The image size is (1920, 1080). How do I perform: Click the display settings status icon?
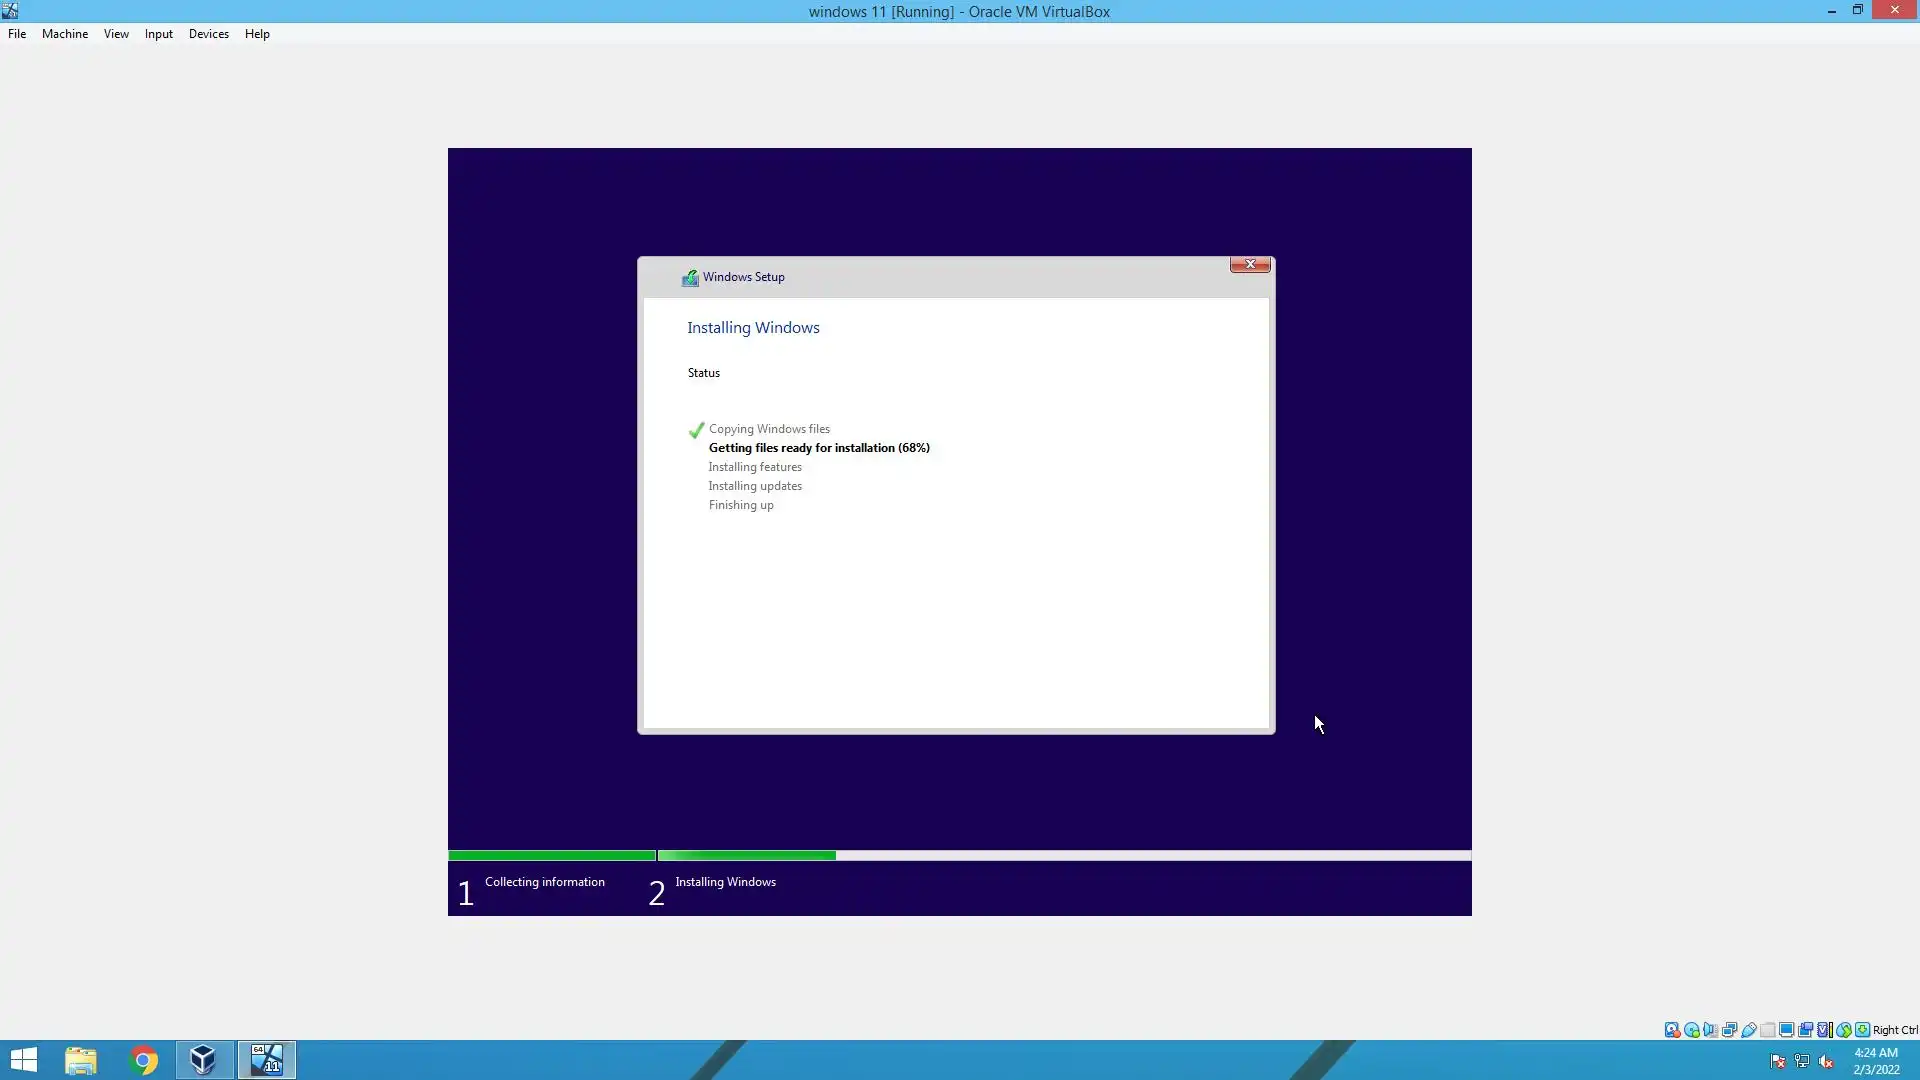tap(1786, 1030)
